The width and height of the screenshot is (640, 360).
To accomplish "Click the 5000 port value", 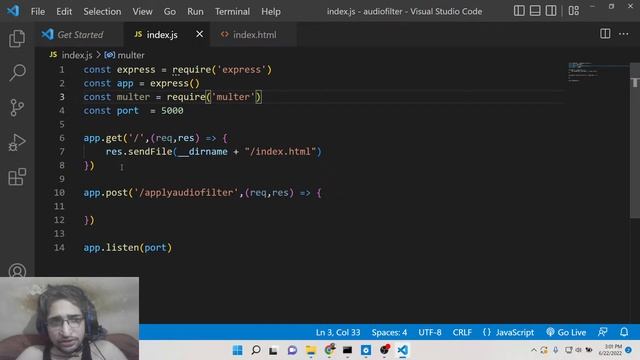I will click(172, 111).
